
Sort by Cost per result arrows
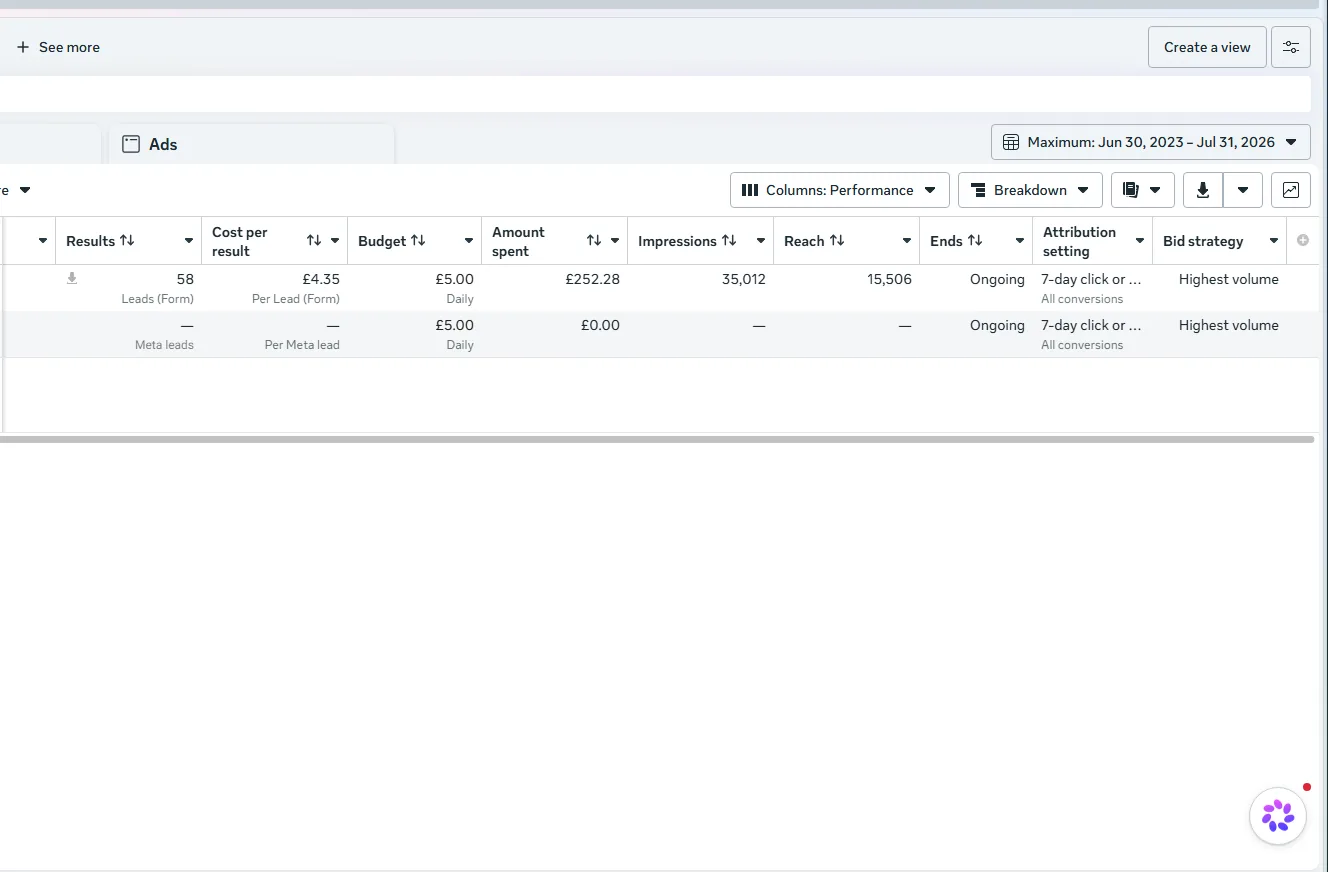[314, 240]
